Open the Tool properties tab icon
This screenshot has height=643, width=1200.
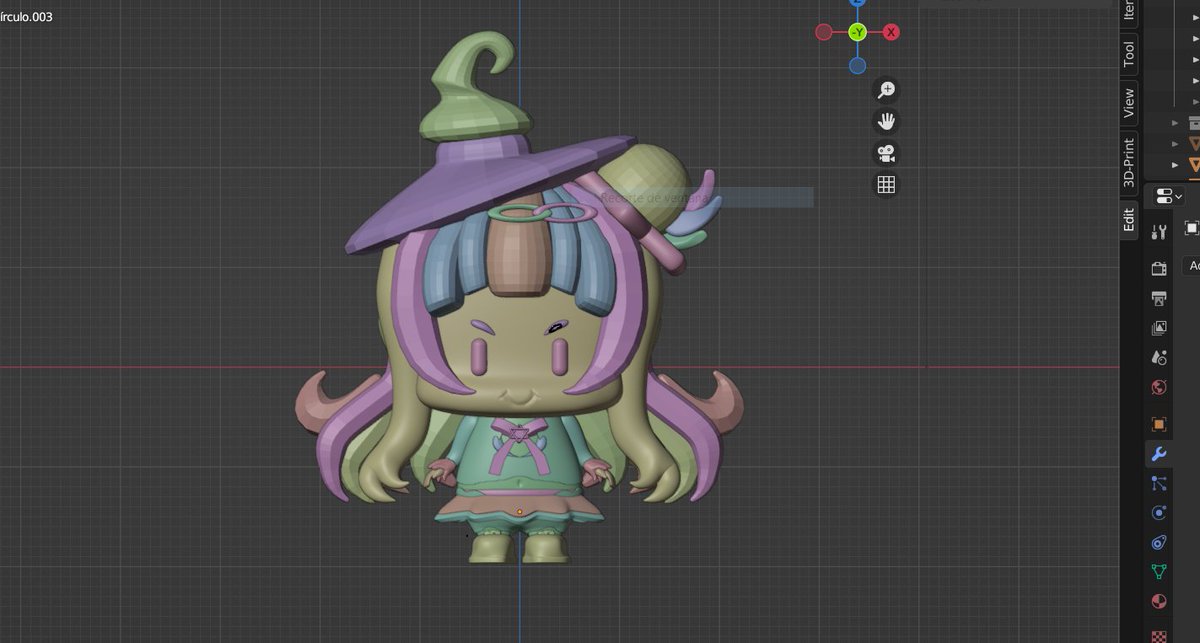coord(1159,232)
